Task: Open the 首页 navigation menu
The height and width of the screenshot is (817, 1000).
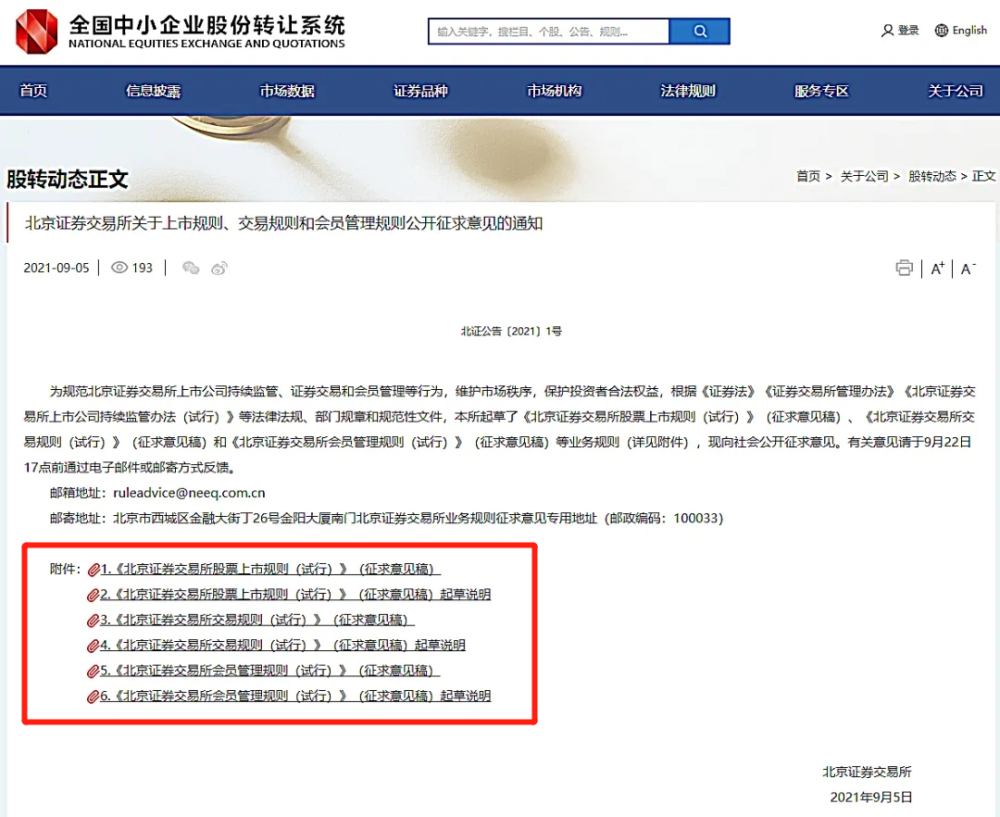Action: (33, 91)
